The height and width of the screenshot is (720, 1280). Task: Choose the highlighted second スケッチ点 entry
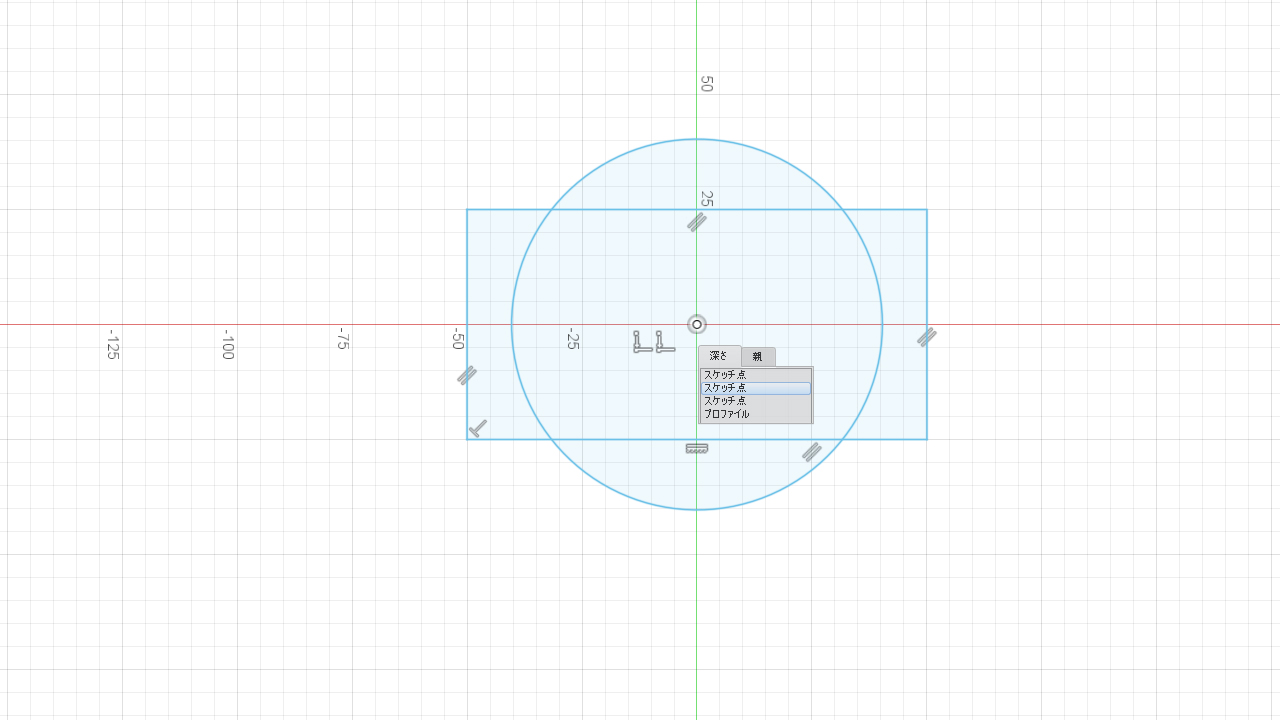click(x=755, y=388)
